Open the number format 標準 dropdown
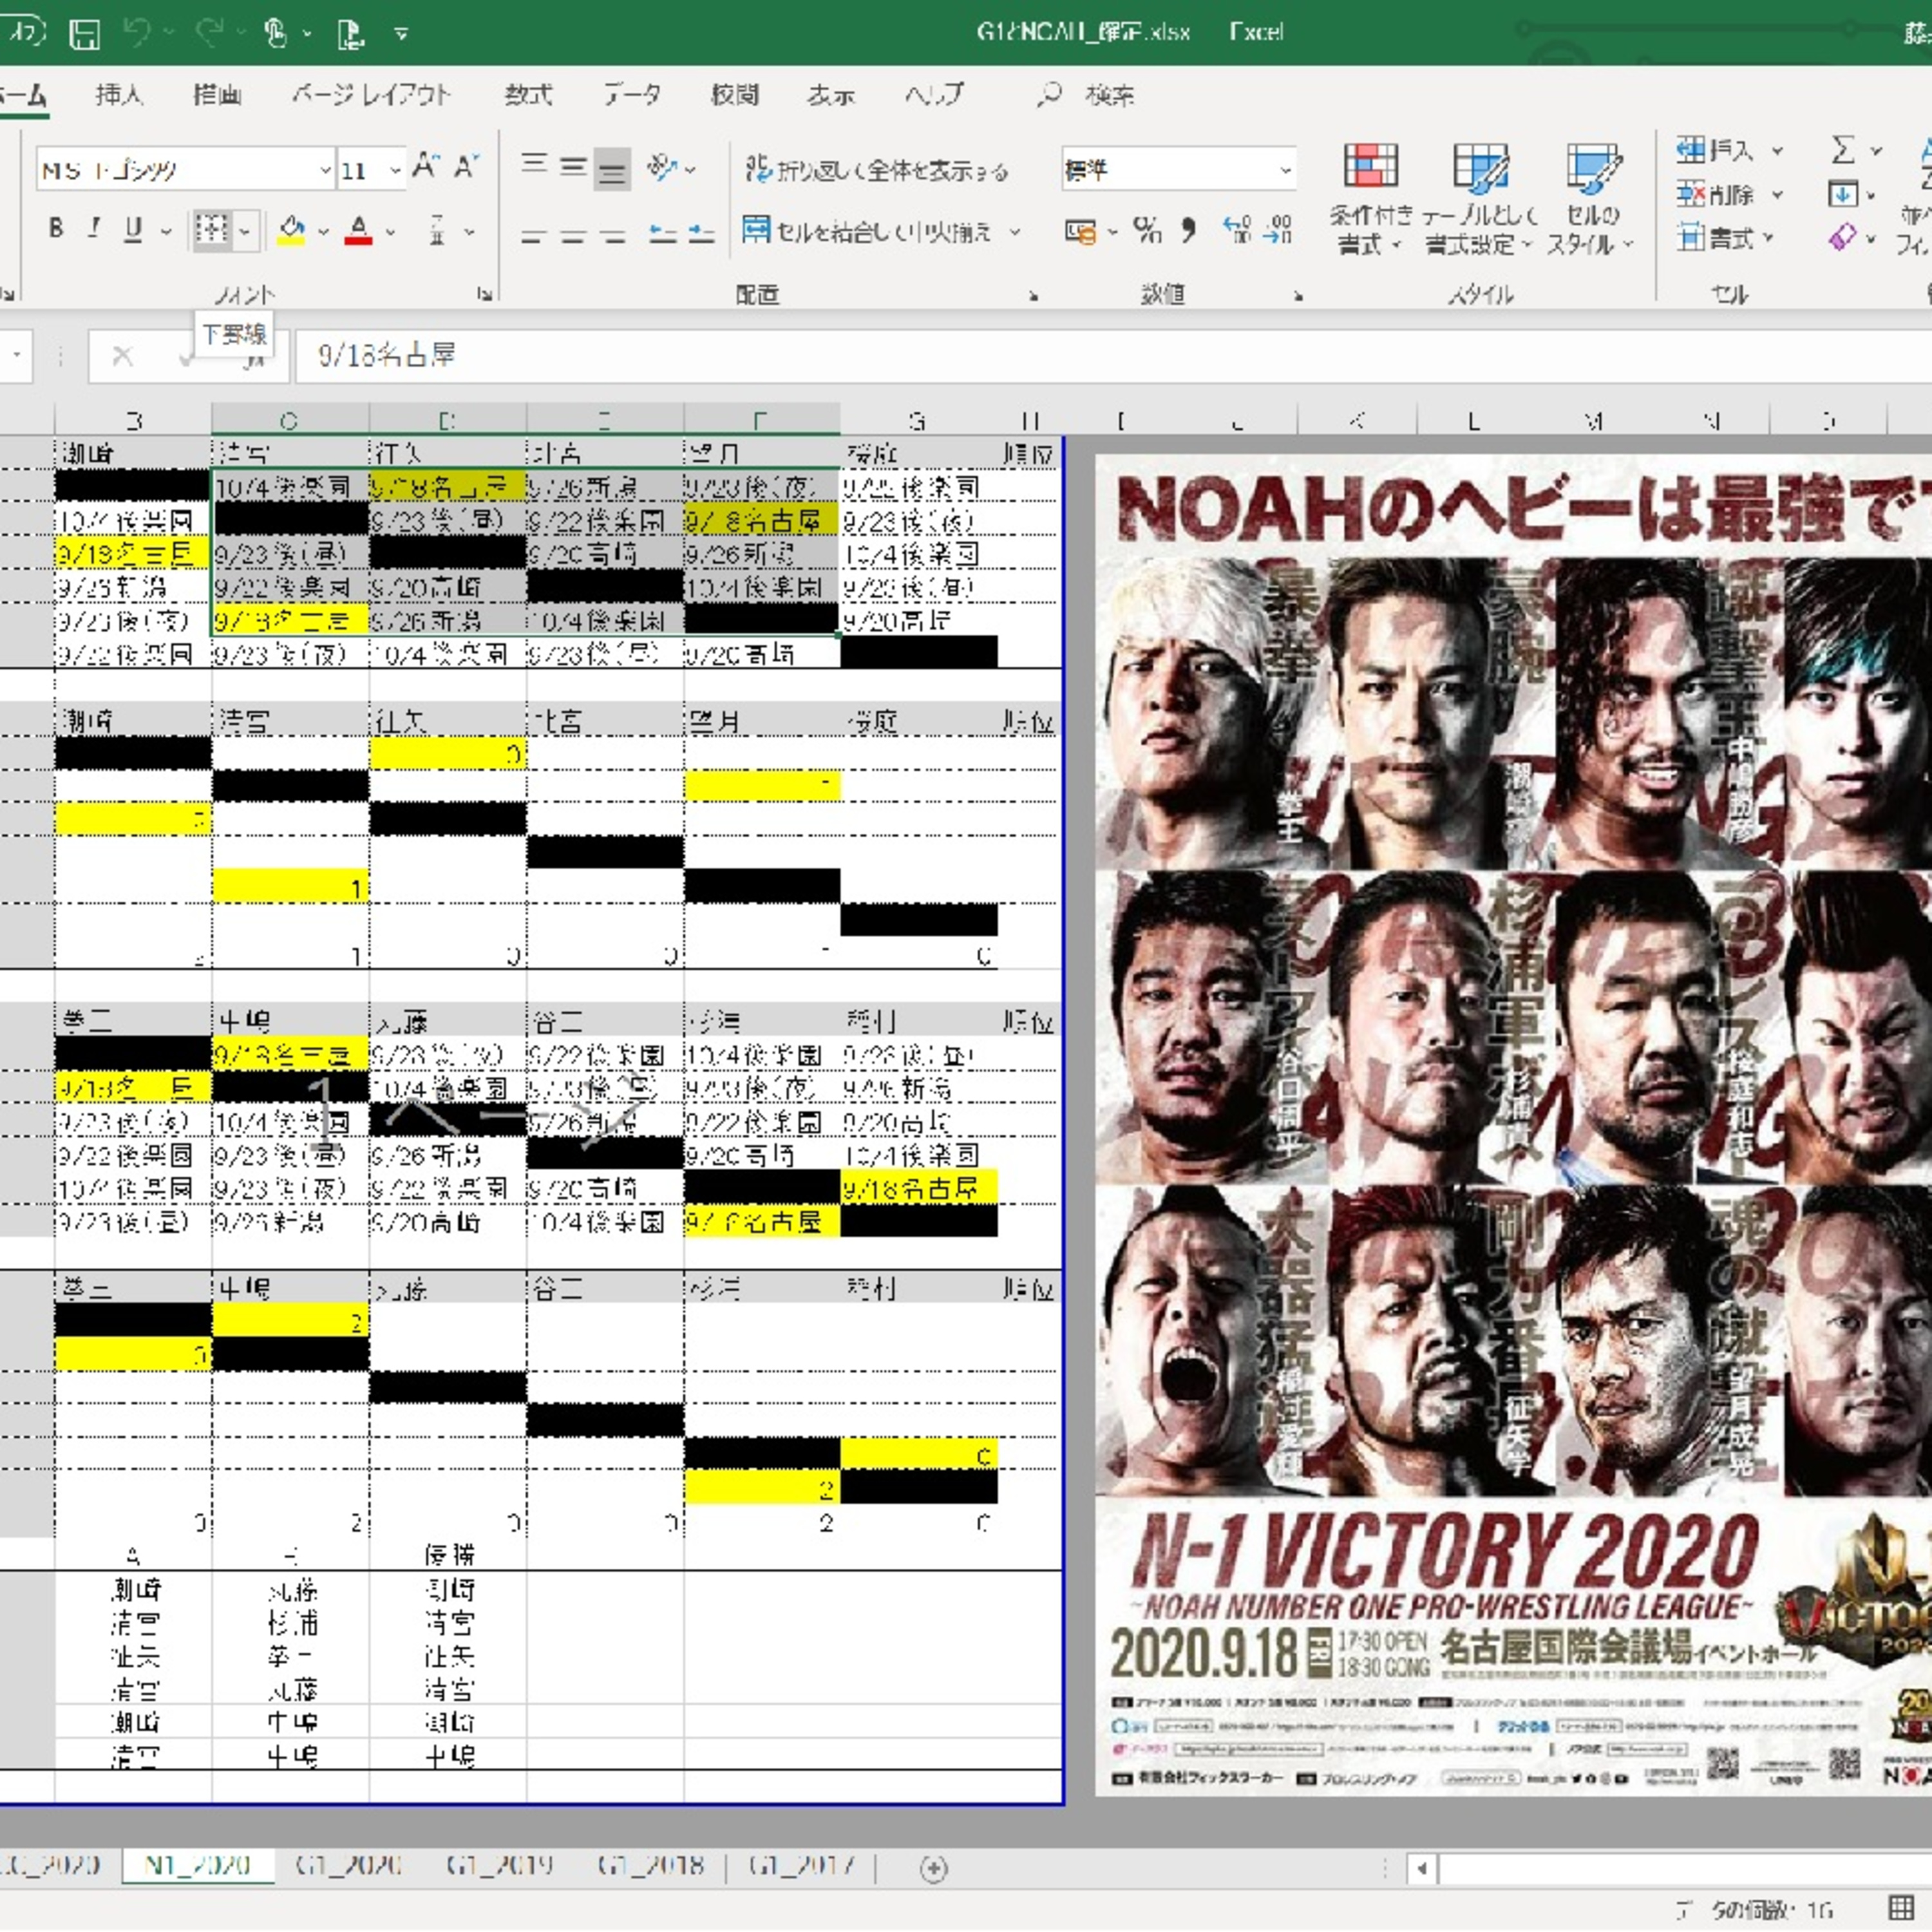 click(x=1285, y=170)
